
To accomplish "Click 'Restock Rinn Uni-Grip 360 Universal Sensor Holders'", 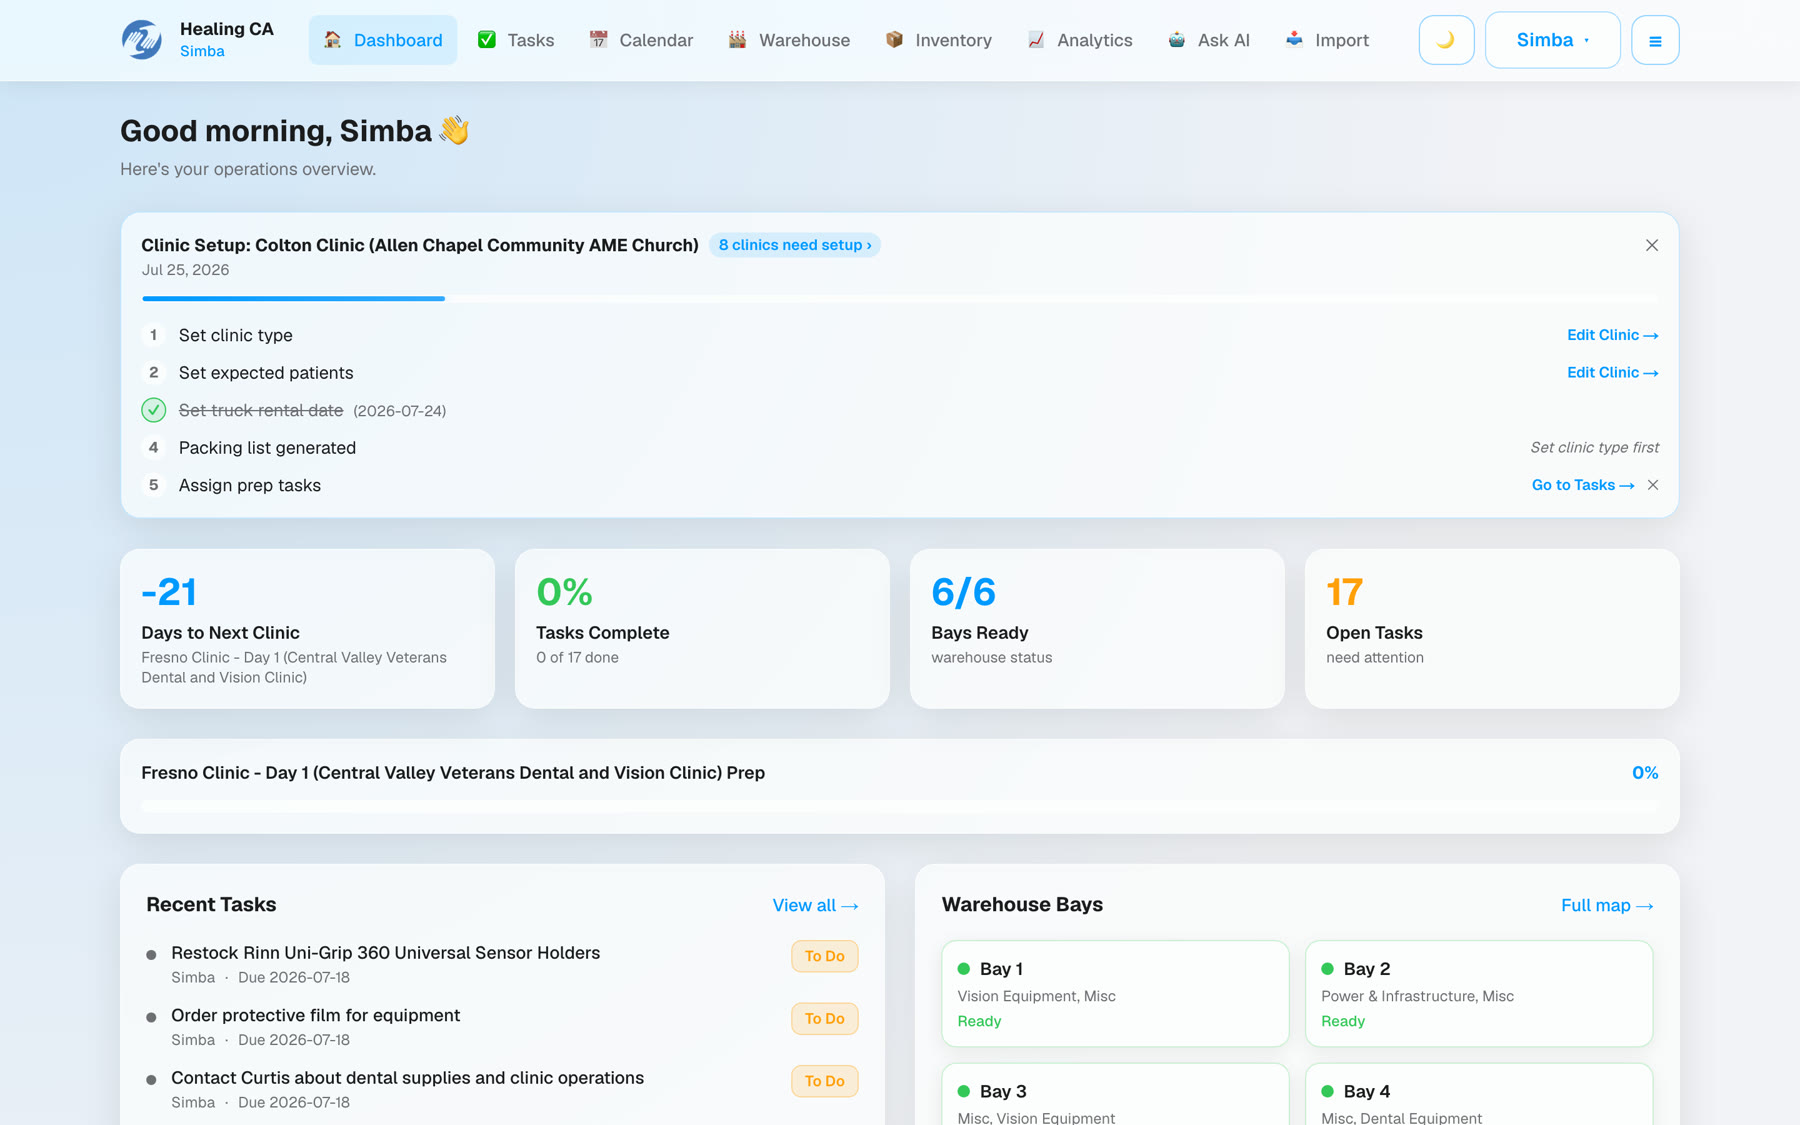I will click(x=385, y=953).
